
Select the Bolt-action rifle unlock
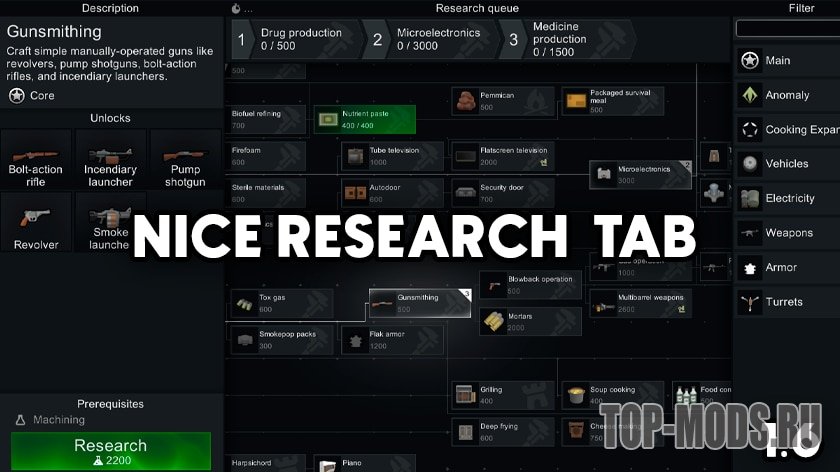[x=36, y=160]
